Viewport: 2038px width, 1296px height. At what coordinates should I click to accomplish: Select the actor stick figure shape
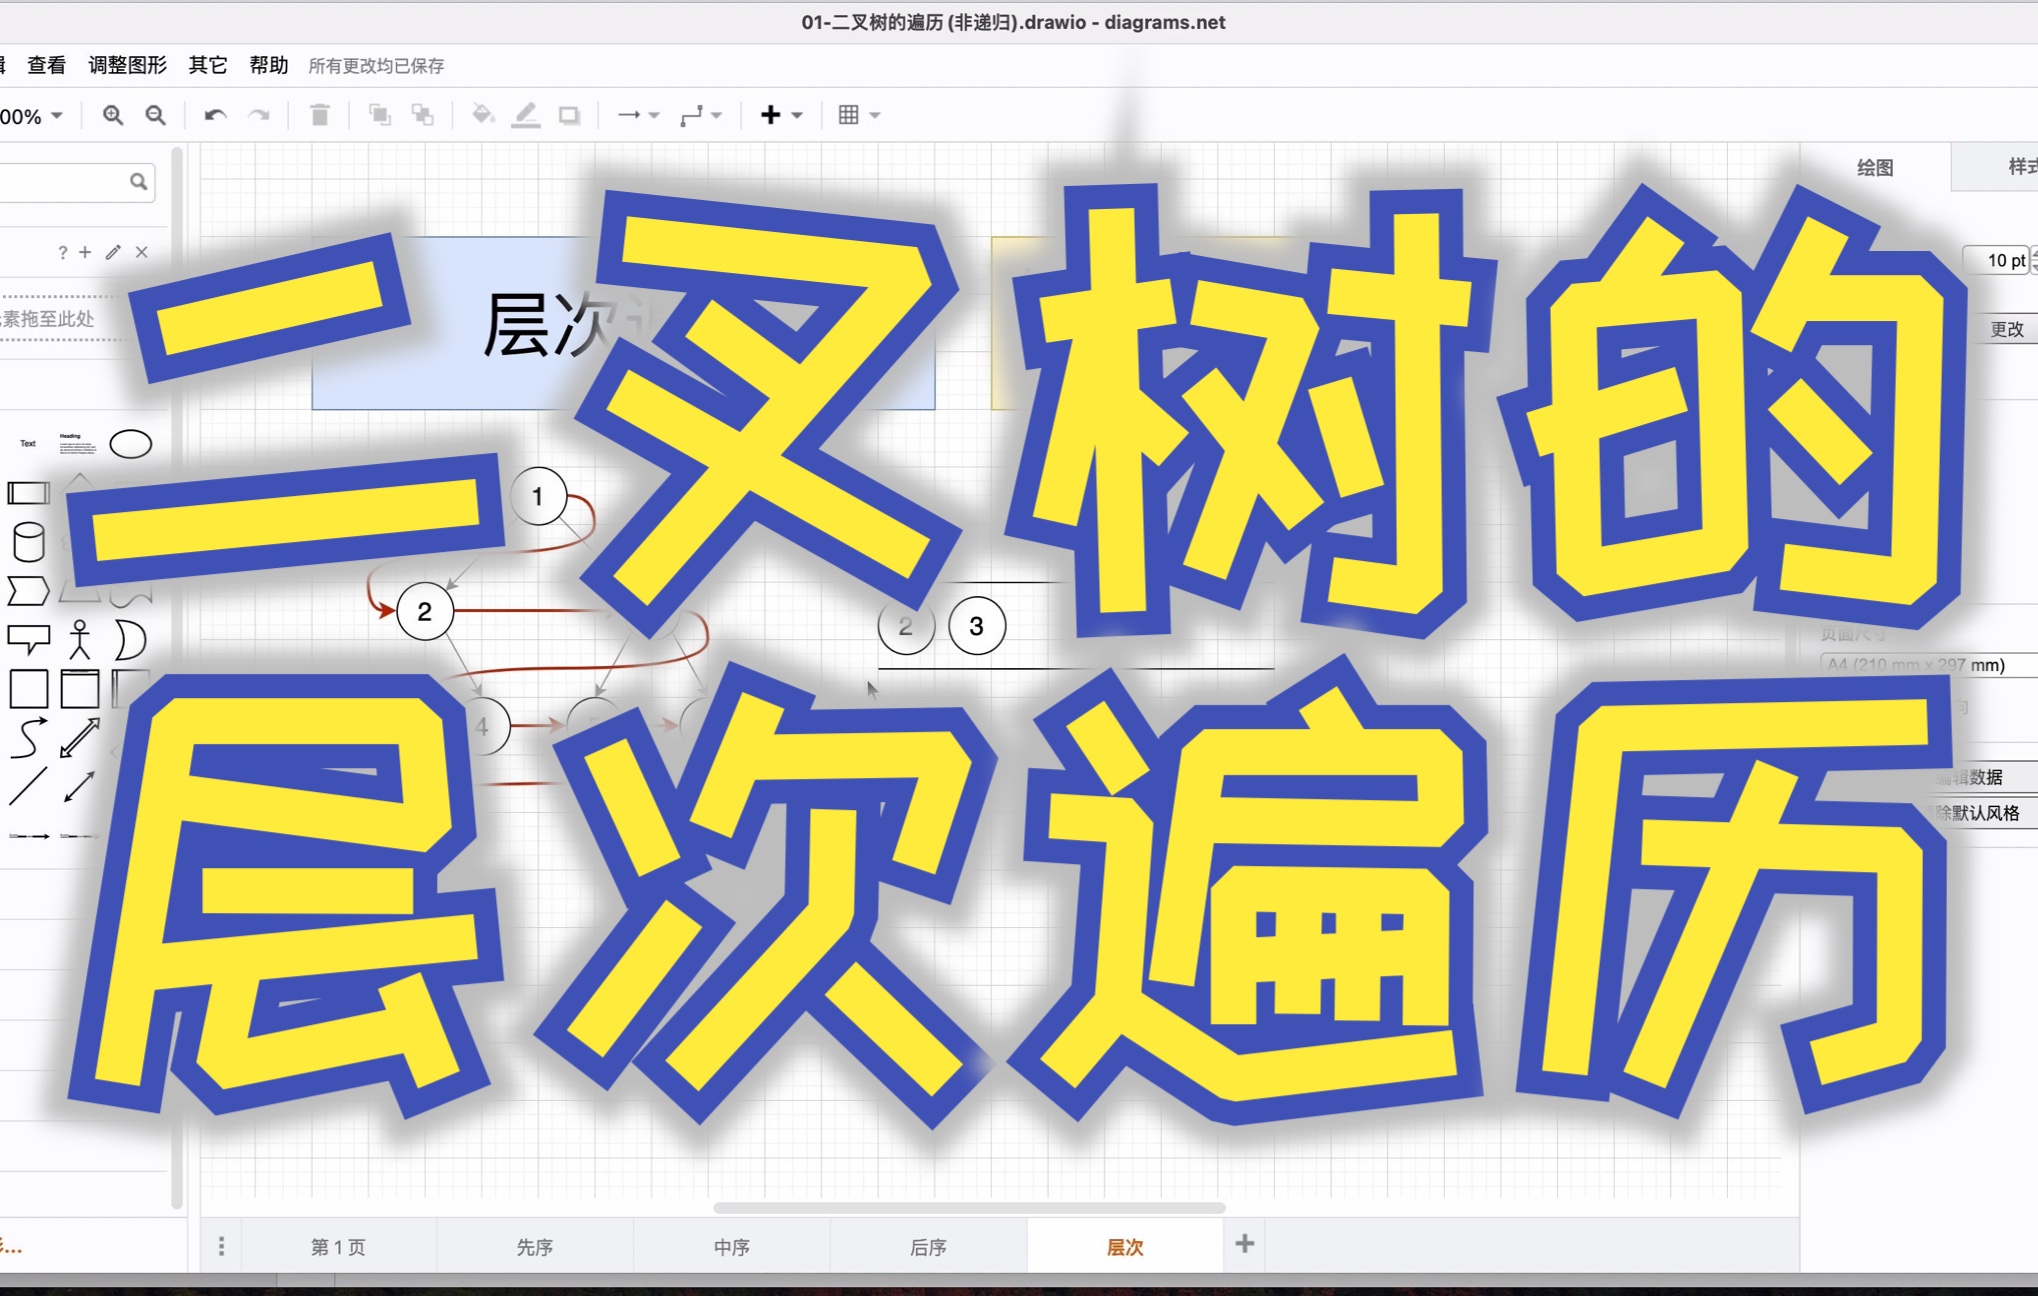[80, 639]
